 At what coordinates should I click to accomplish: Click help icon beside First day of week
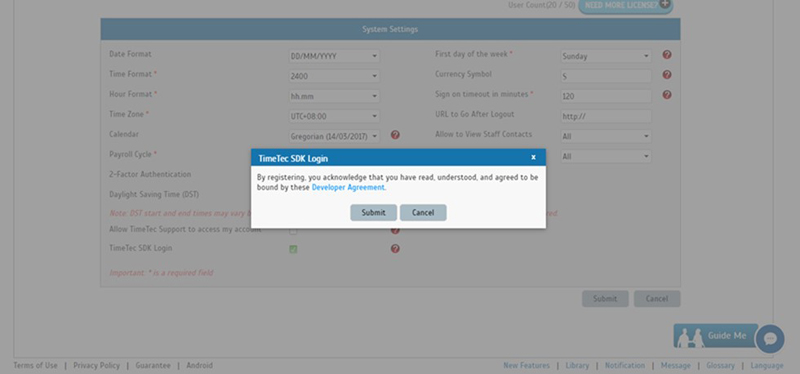667,55
